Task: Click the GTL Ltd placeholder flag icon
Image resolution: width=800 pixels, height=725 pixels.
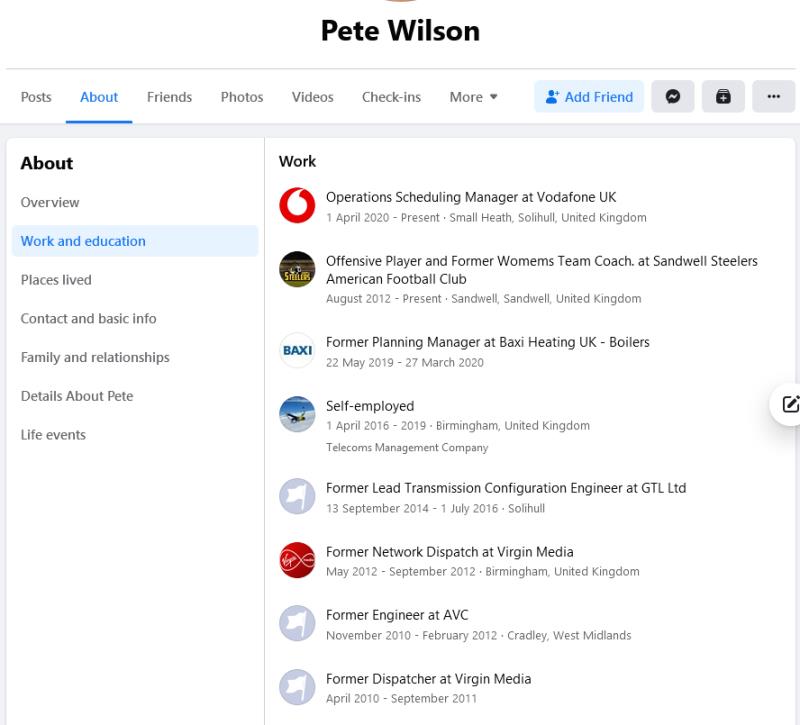Action: pos(297,497)
